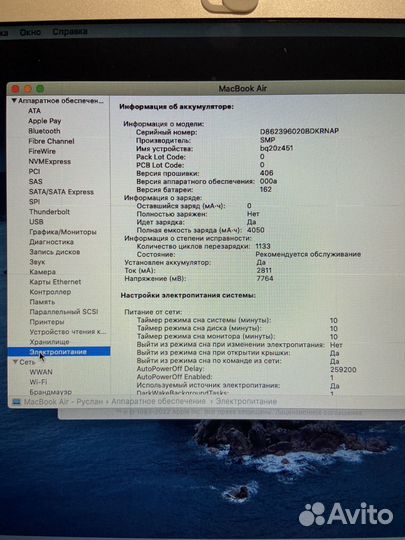Select USB in the sidebar
This screenshot has width=405, height=540.
click(37, 221)
